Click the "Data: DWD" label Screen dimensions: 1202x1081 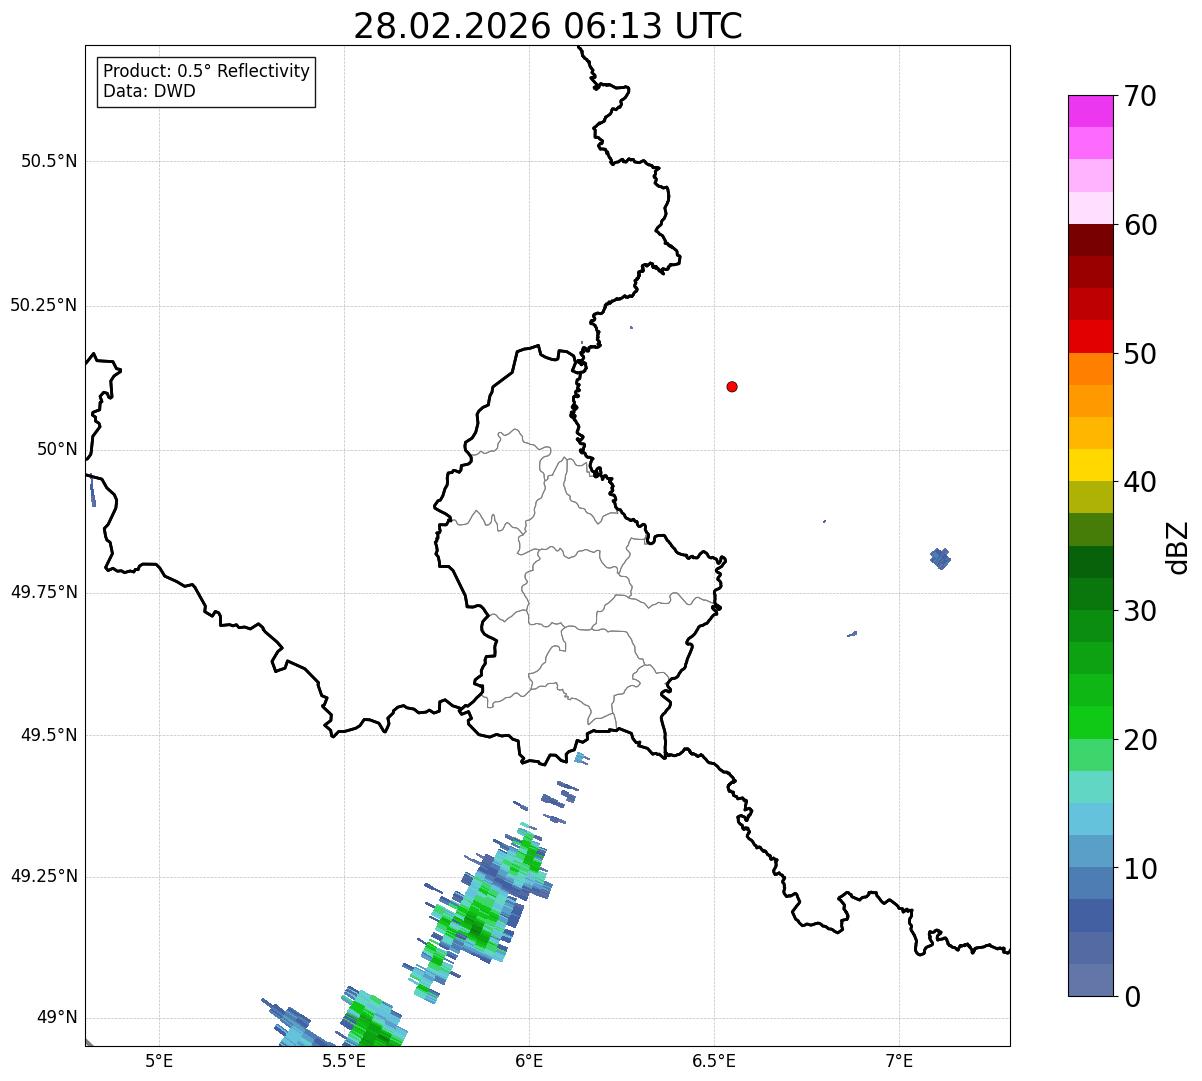tap(149, 91)
